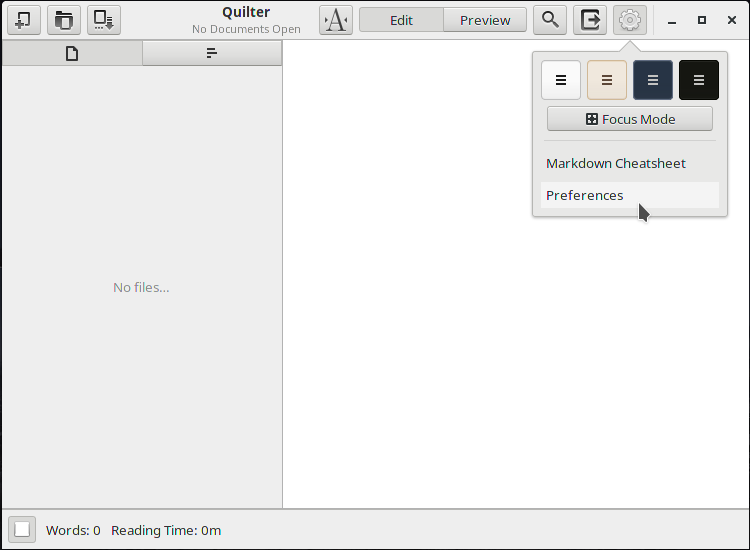Open the Markdown Cheatsheet

coord(629,163)
